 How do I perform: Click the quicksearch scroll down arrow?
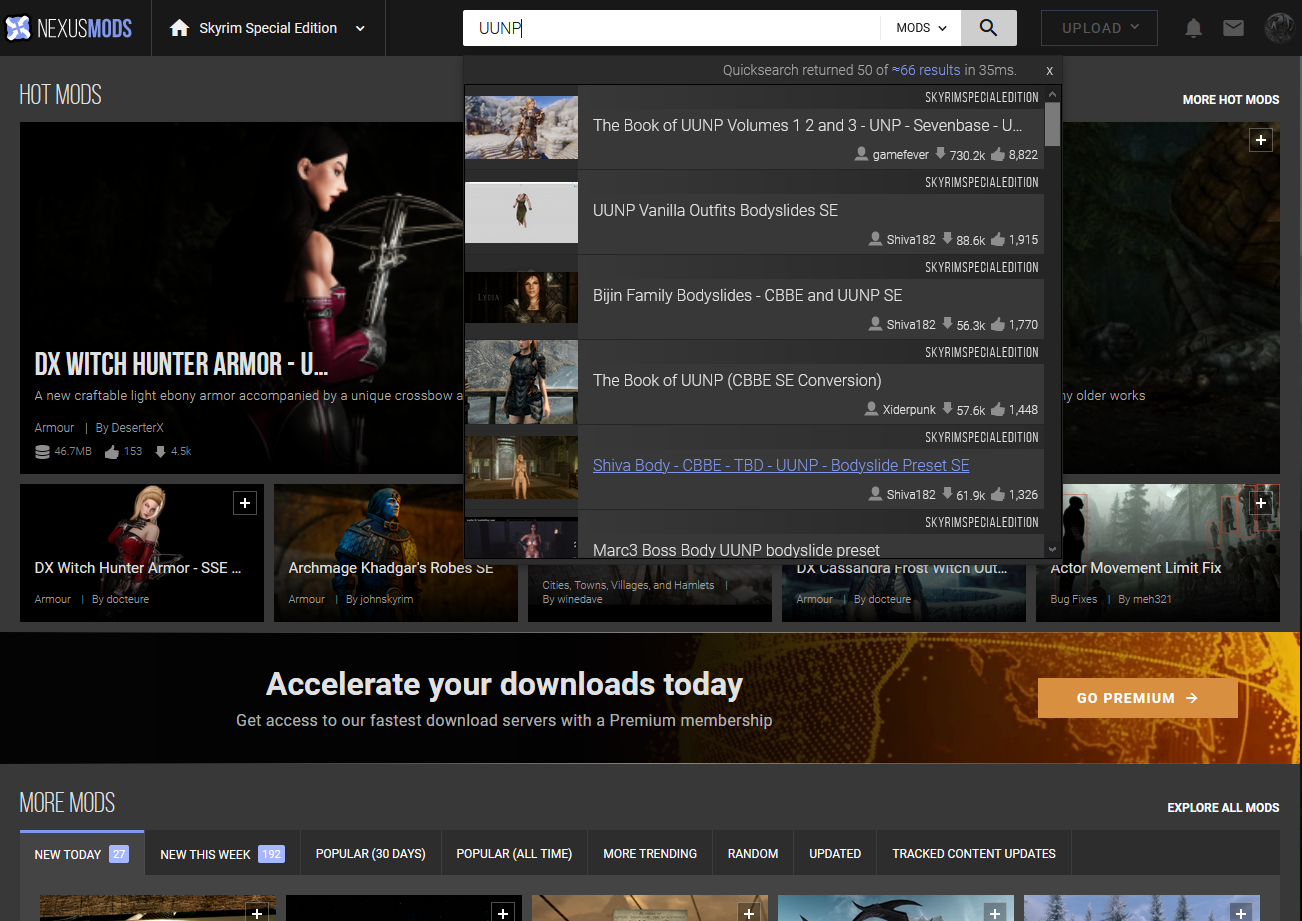[x=1052, y=549]
